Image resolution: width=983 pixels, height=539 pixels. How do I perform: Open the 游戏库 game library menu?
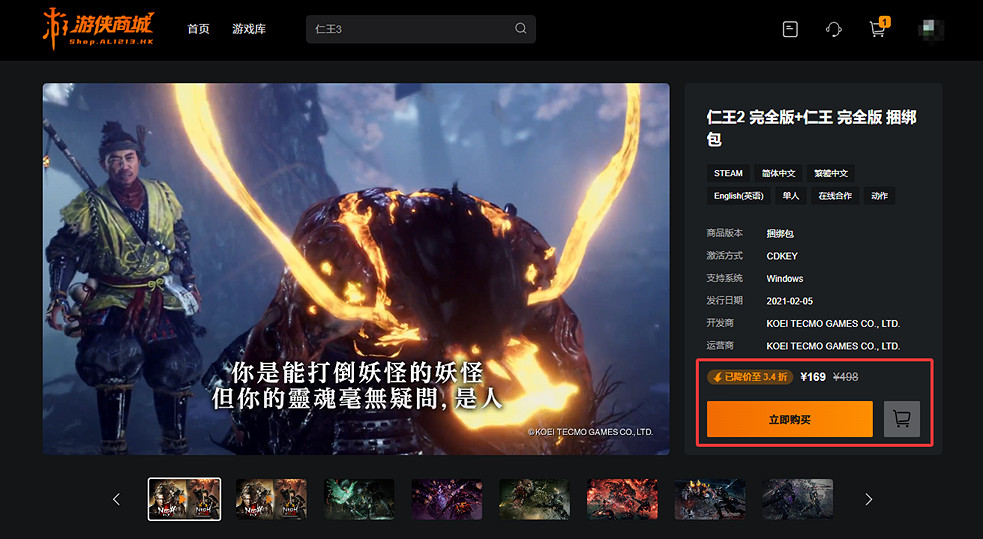pos(249,29)
